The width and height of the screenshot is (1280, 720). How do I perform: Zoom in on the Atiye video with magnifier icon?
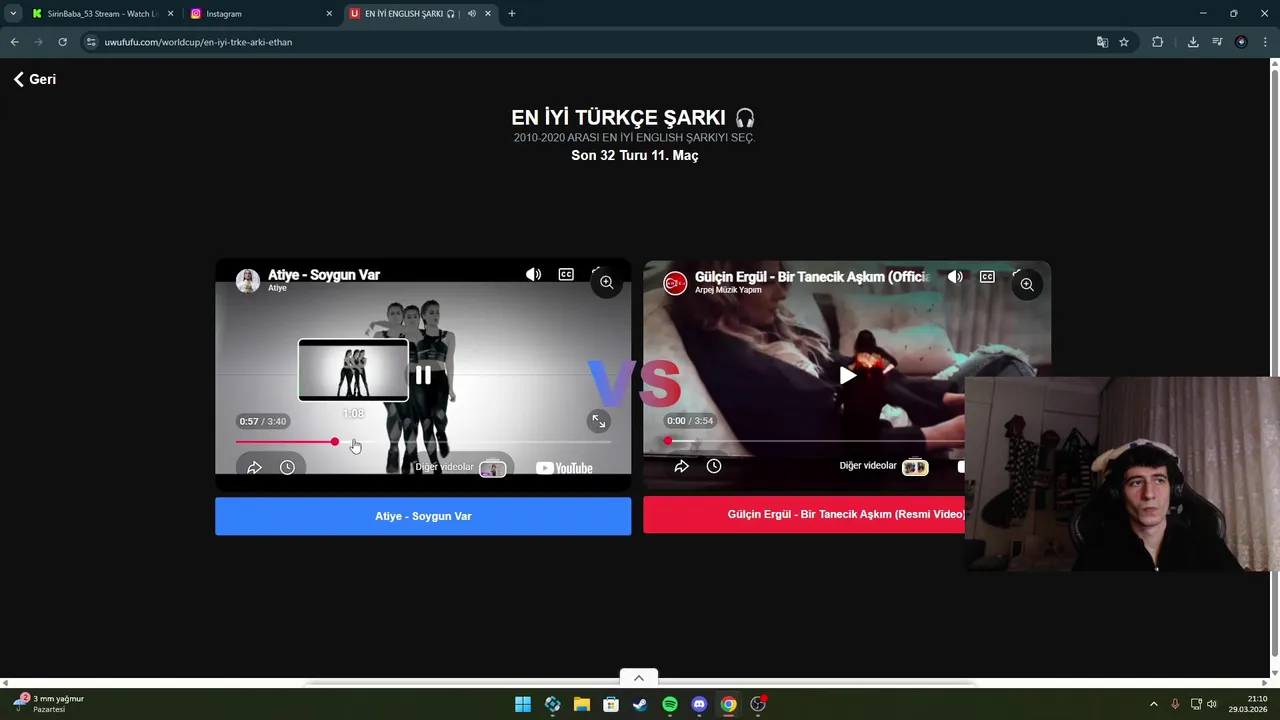point(606,283)
